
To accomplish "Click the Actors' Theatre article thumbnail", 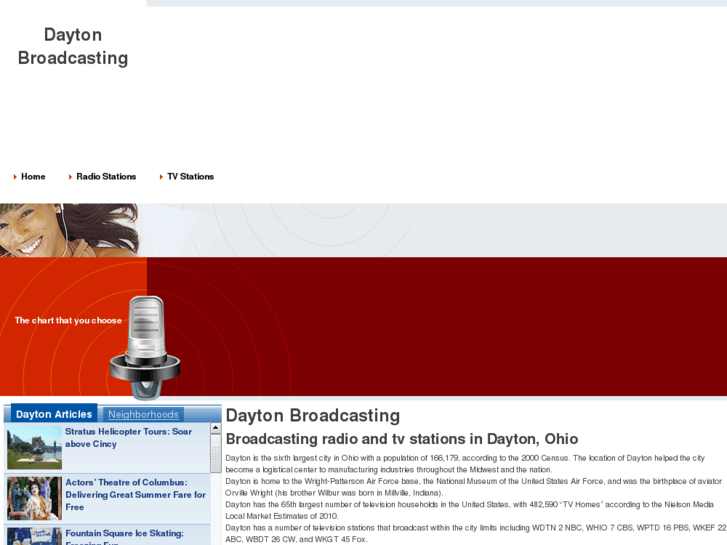I will coord(34,499).
